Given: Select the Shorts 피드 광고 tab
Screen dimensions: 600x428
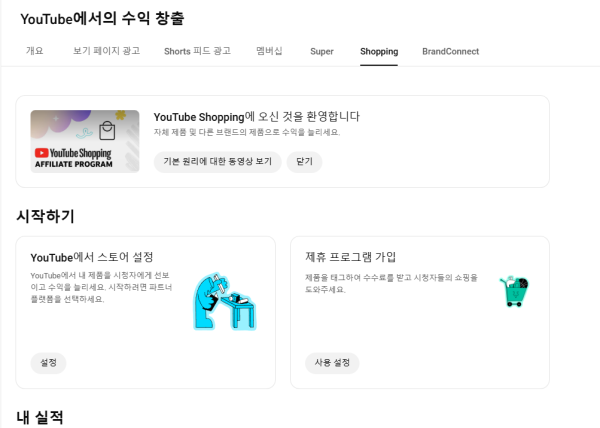Looking at the screenshot, I should (x=199, y=51).
